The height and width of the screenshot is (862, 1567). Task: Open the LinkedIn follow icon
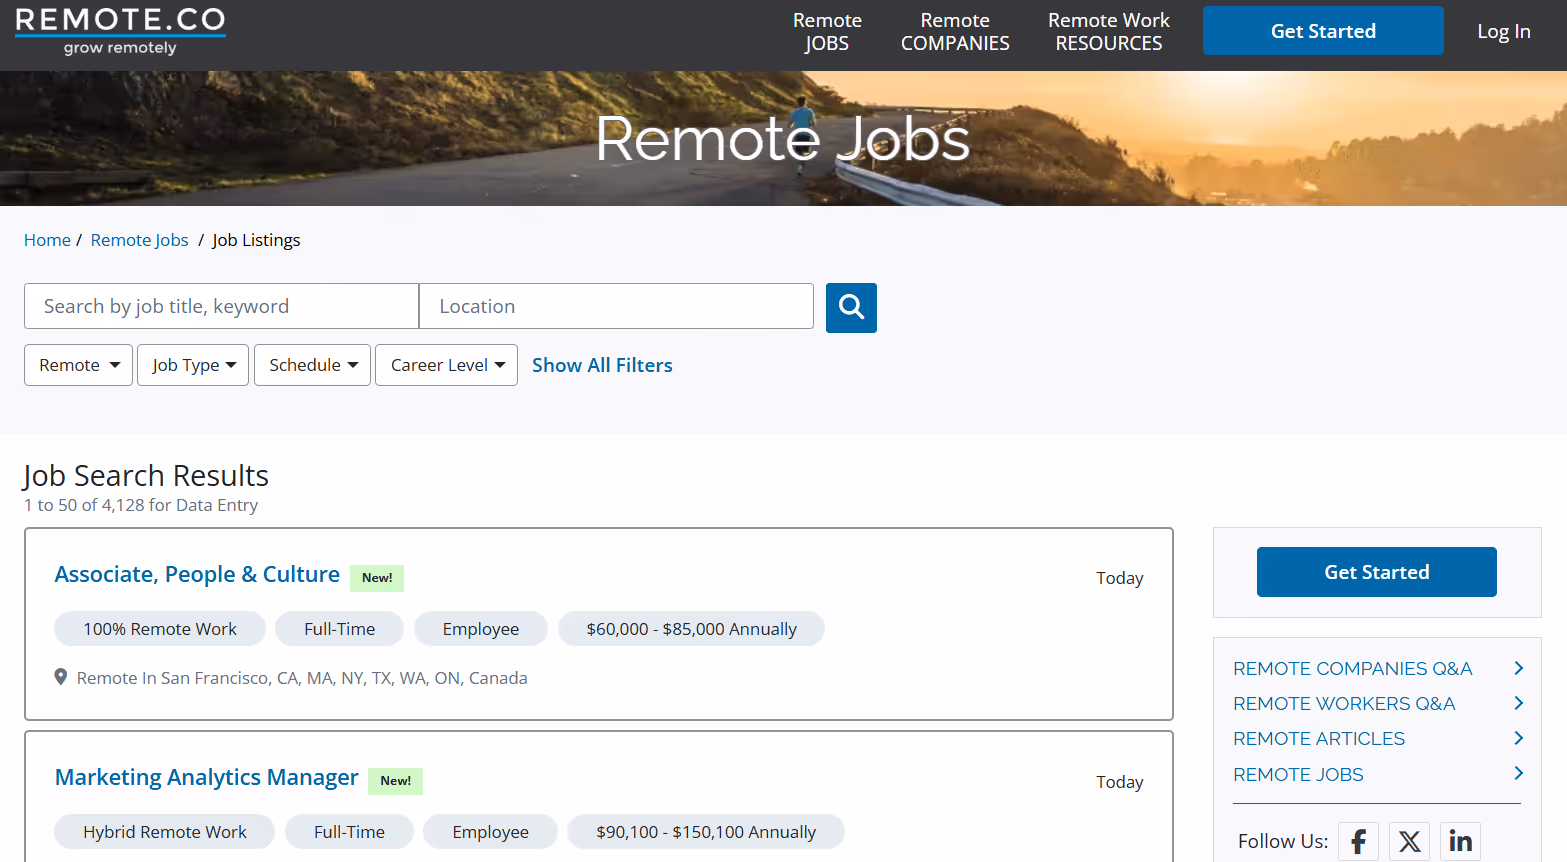(1460, 841)
